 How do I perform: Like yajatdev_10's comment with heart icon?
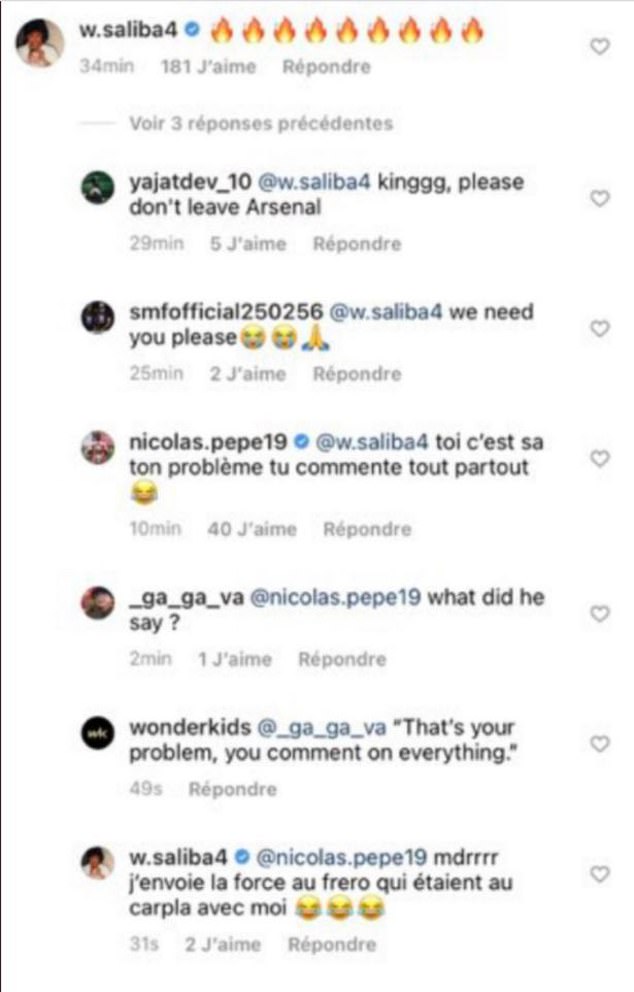[599, 198]
